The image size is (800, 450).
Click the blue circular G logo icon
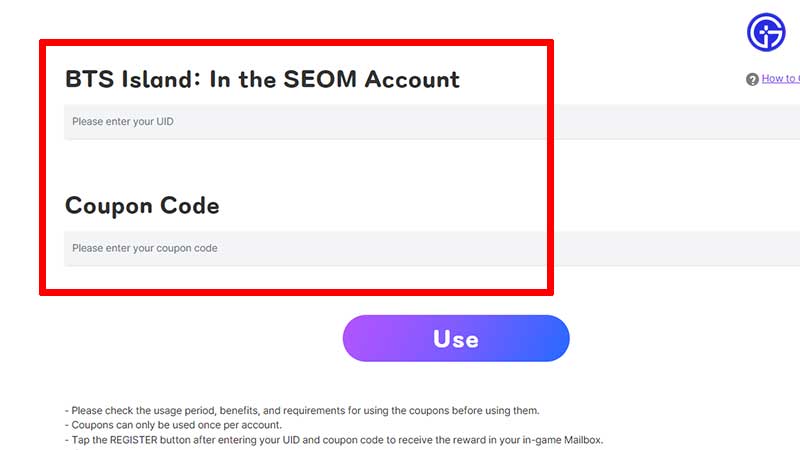pyautogui.click(x=766, y=33)
